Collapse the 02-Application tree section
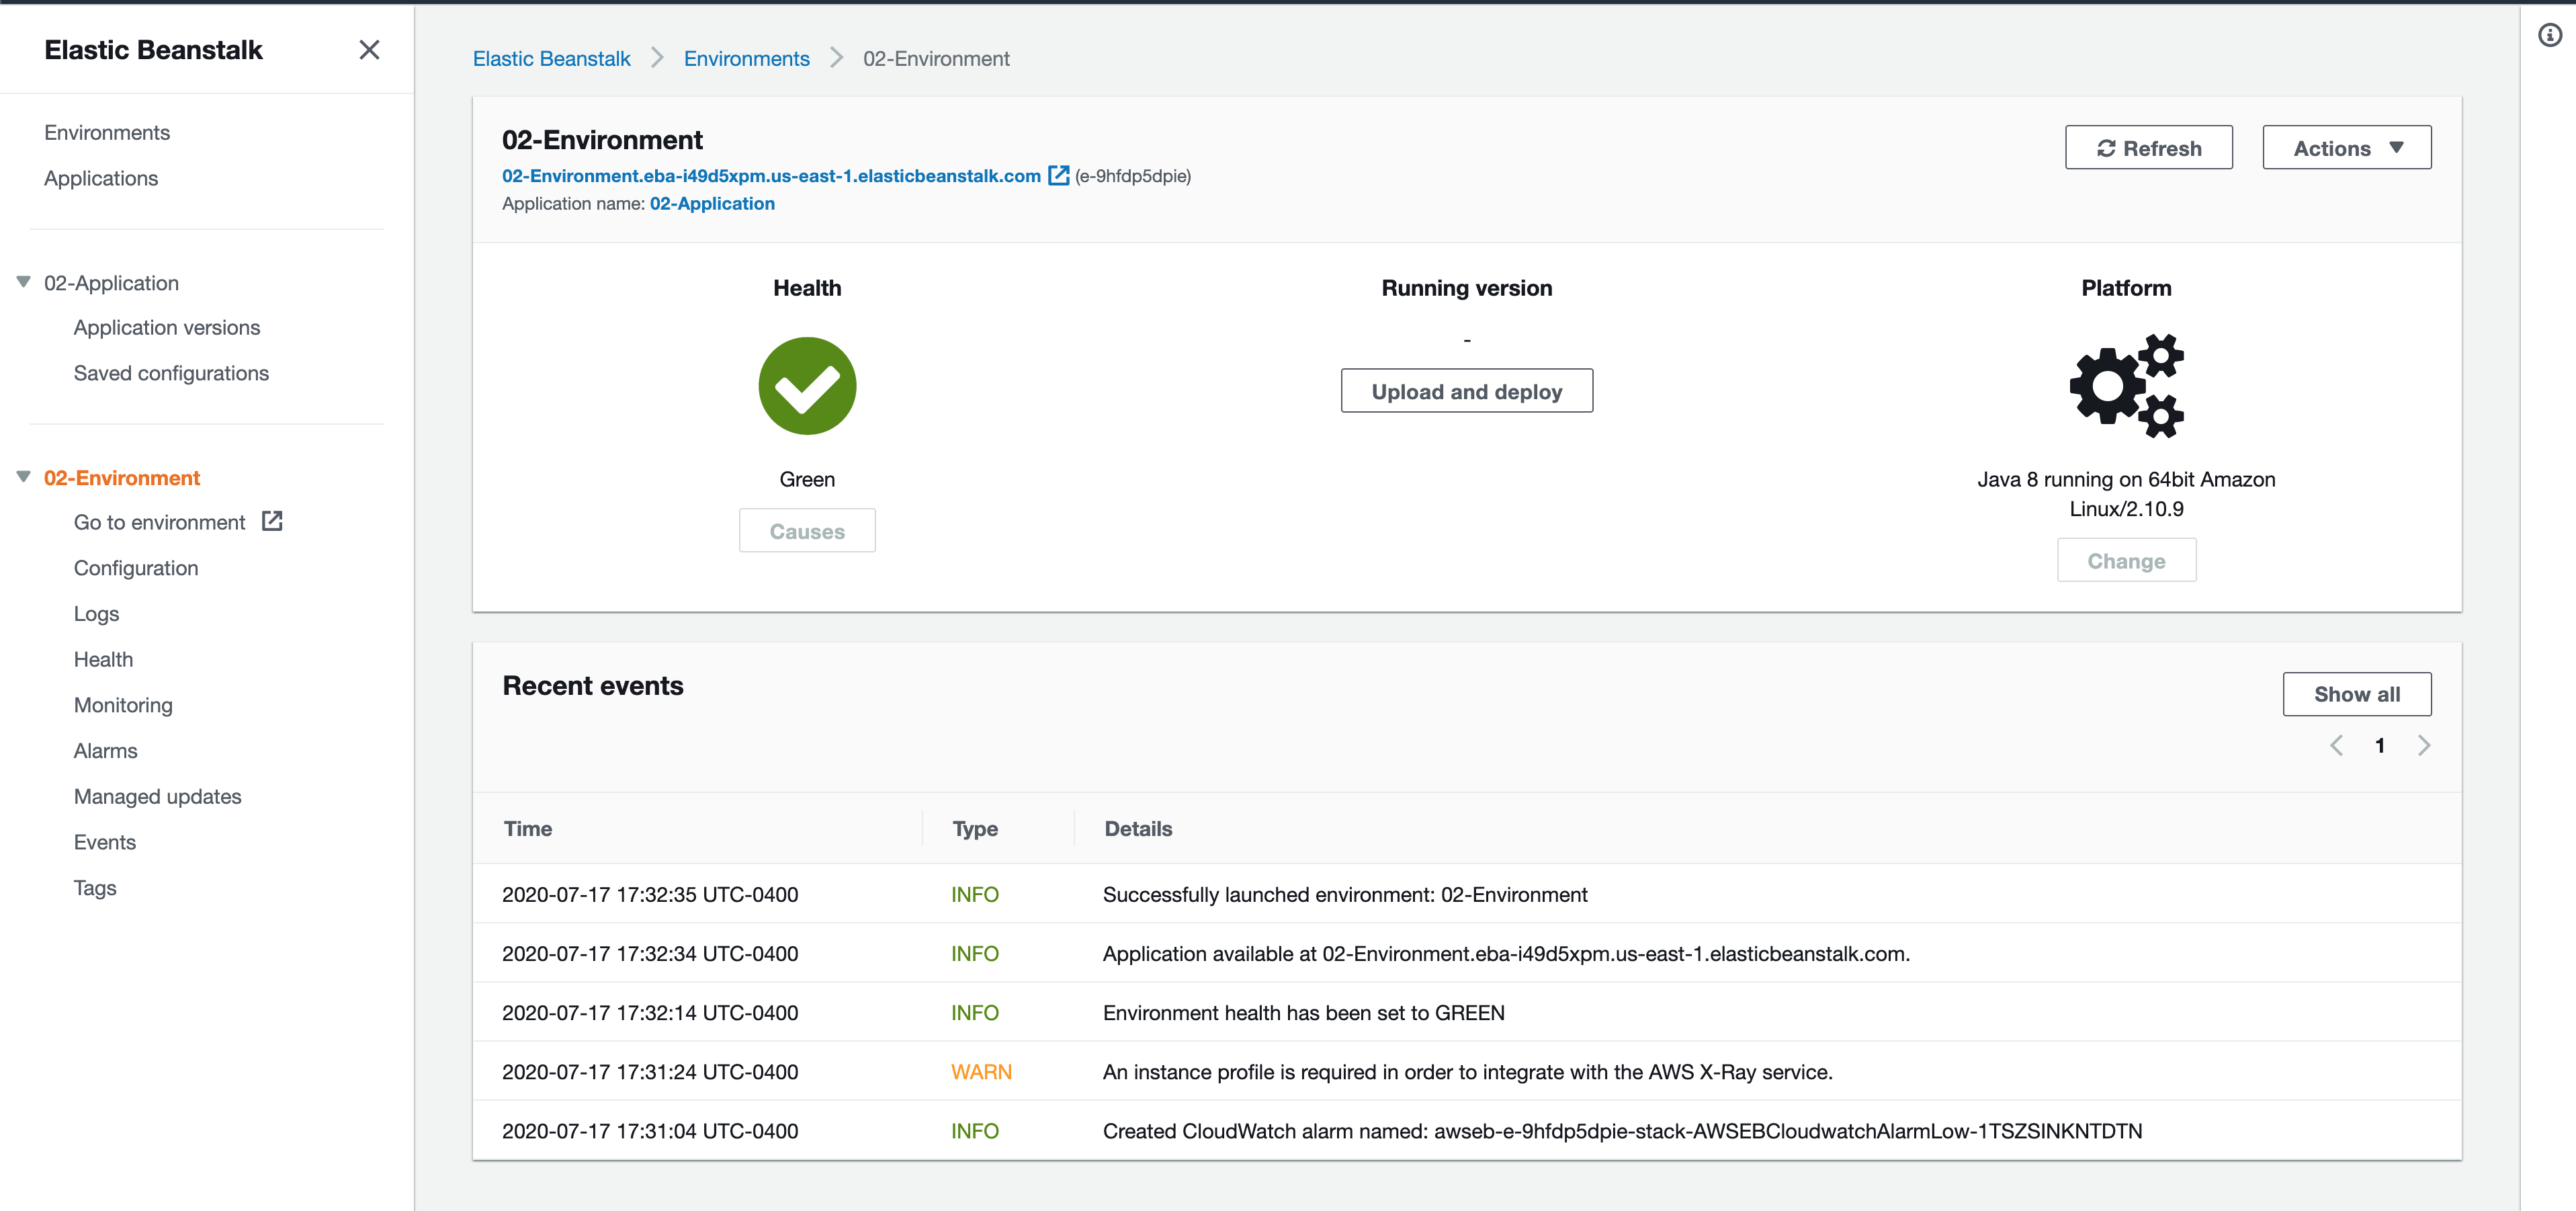Screen dimensions: 2576x1211 pos(24,282)
